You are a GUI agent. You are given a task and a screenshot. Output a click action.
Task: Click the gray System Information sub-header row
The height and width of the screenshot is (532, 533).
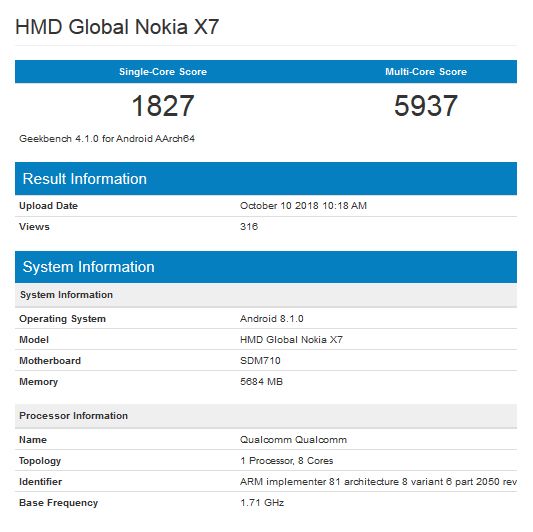(266, 295)
